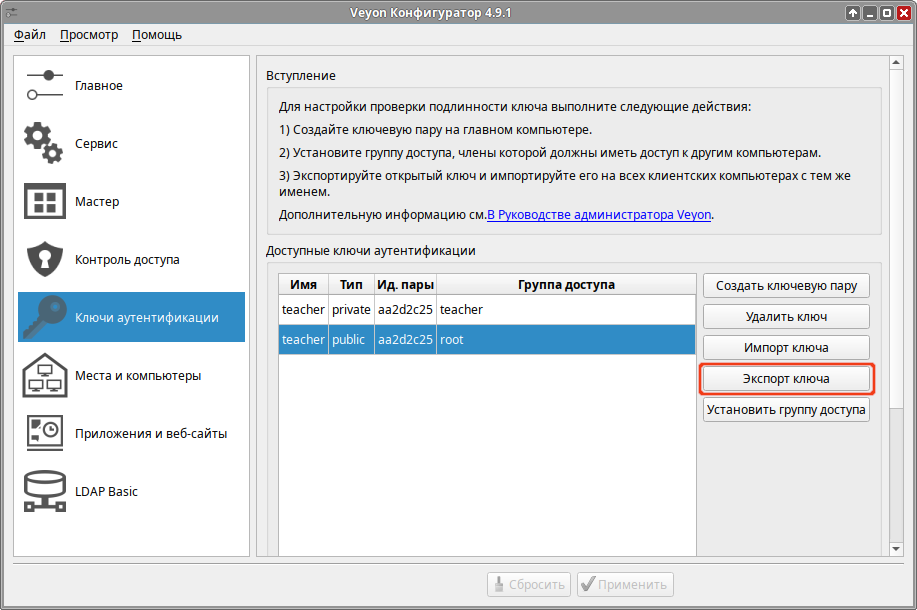Go to the Контроль доступа page label
Viewport: 917px width, 610px height.
point(127,259)
